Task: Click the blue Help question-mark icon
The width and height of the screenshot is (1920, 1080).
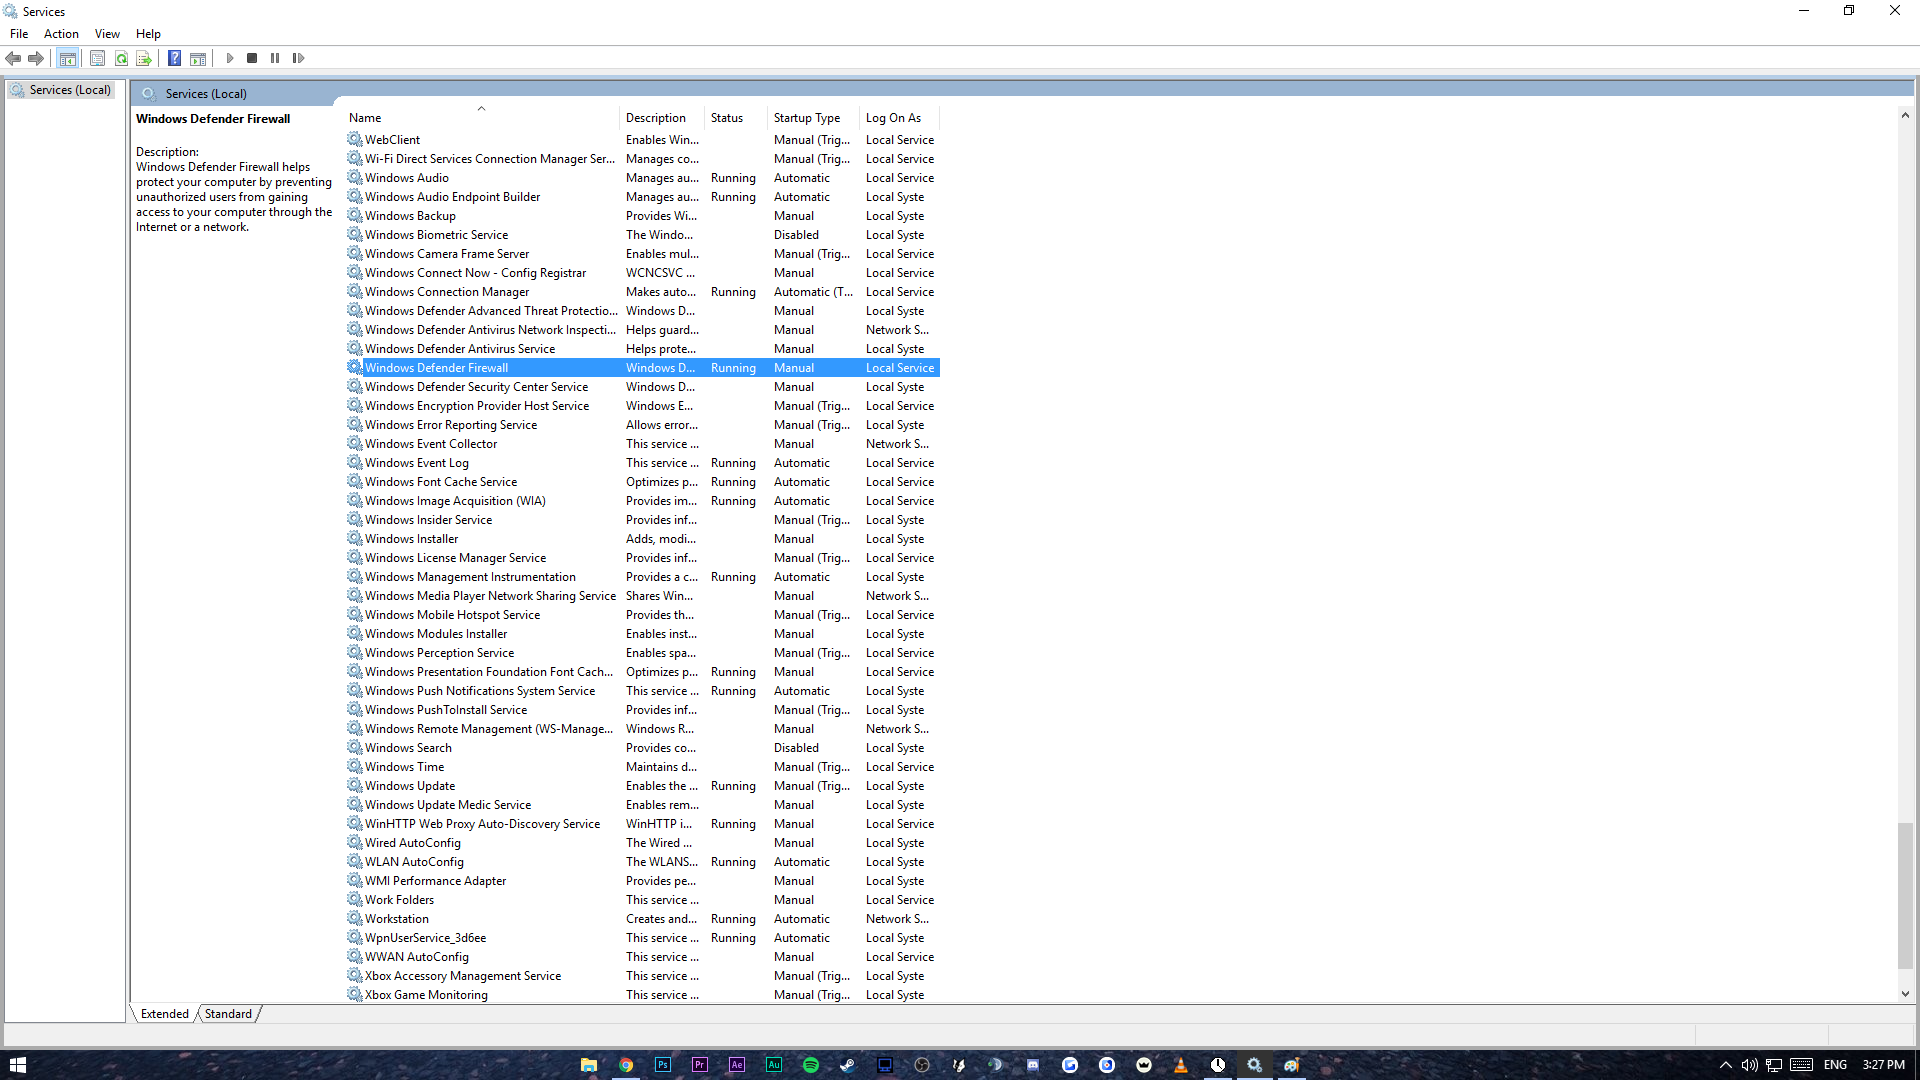Action: (x=174, y=58)
